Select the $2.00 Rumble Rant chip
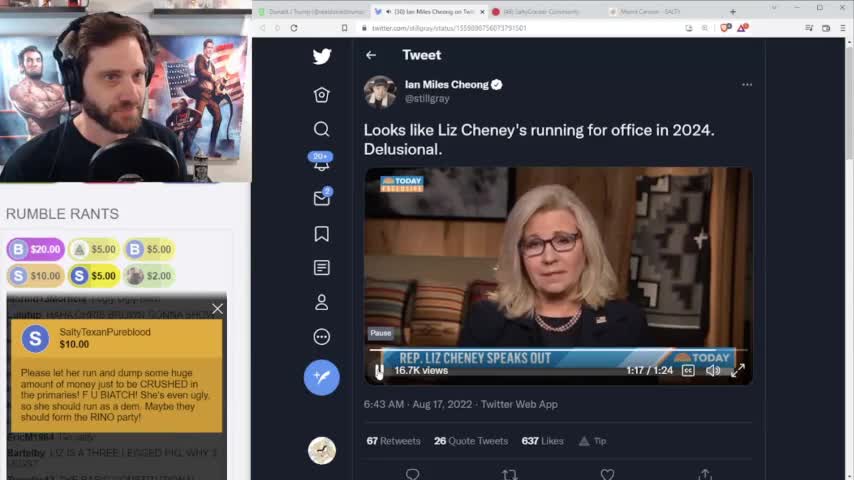Viewport: 854px width, 480px height. 149,276
